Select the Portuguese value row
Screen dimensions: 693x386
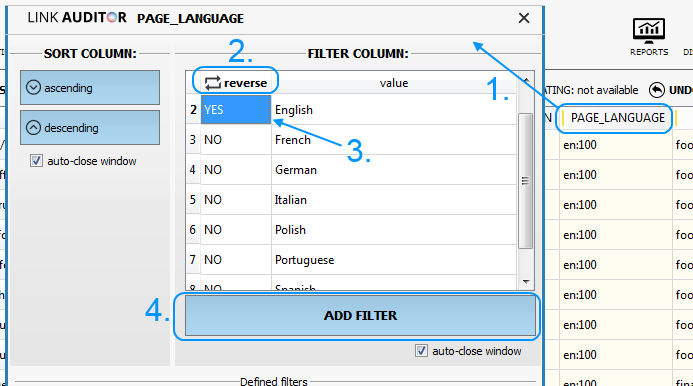pyautogui.click(x=394, y=260)
